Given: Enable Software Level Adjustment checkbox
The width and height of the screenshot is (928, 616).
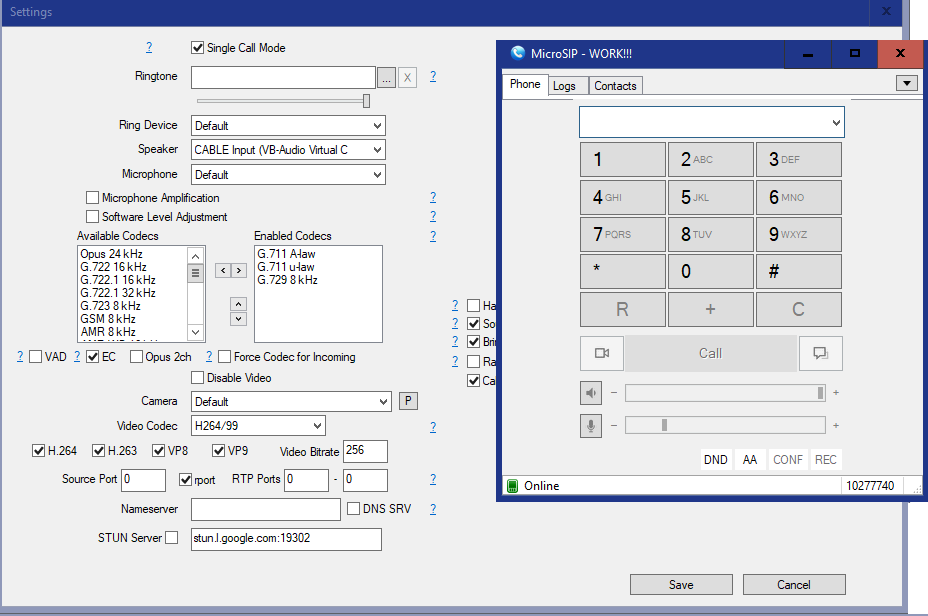Looking at the screenshot, I should (92, 216).
